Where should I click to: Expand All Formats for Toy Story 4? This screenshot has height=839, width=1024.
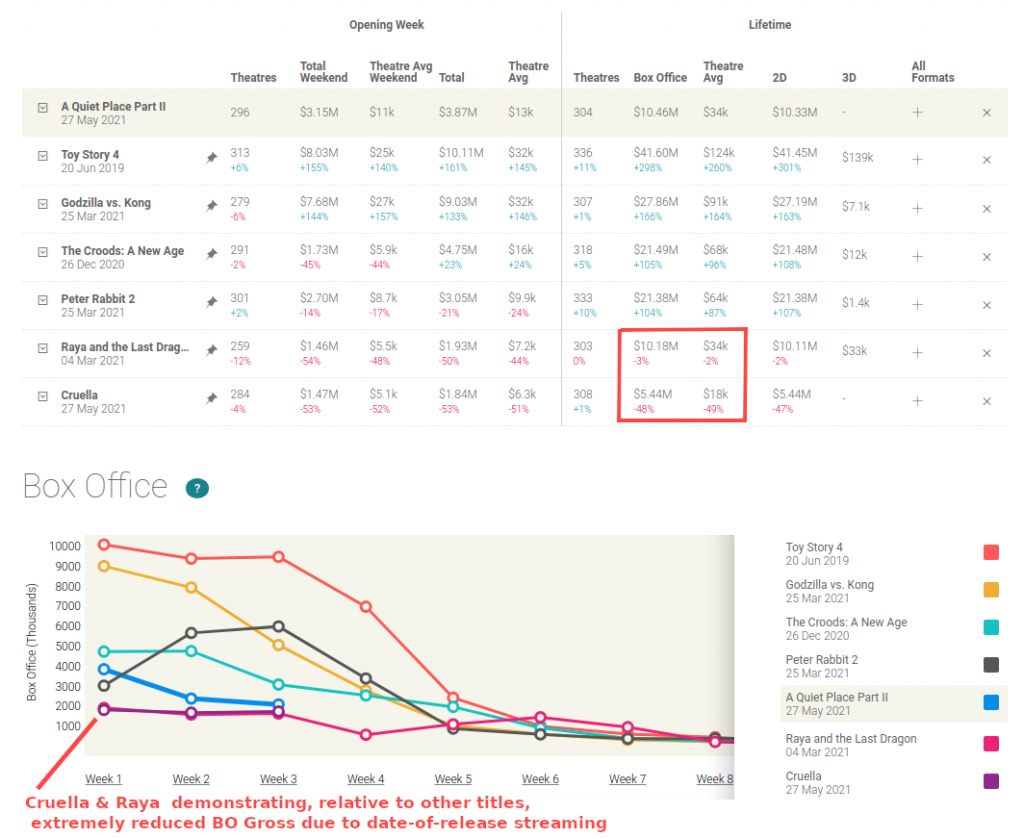pos(918,159)
